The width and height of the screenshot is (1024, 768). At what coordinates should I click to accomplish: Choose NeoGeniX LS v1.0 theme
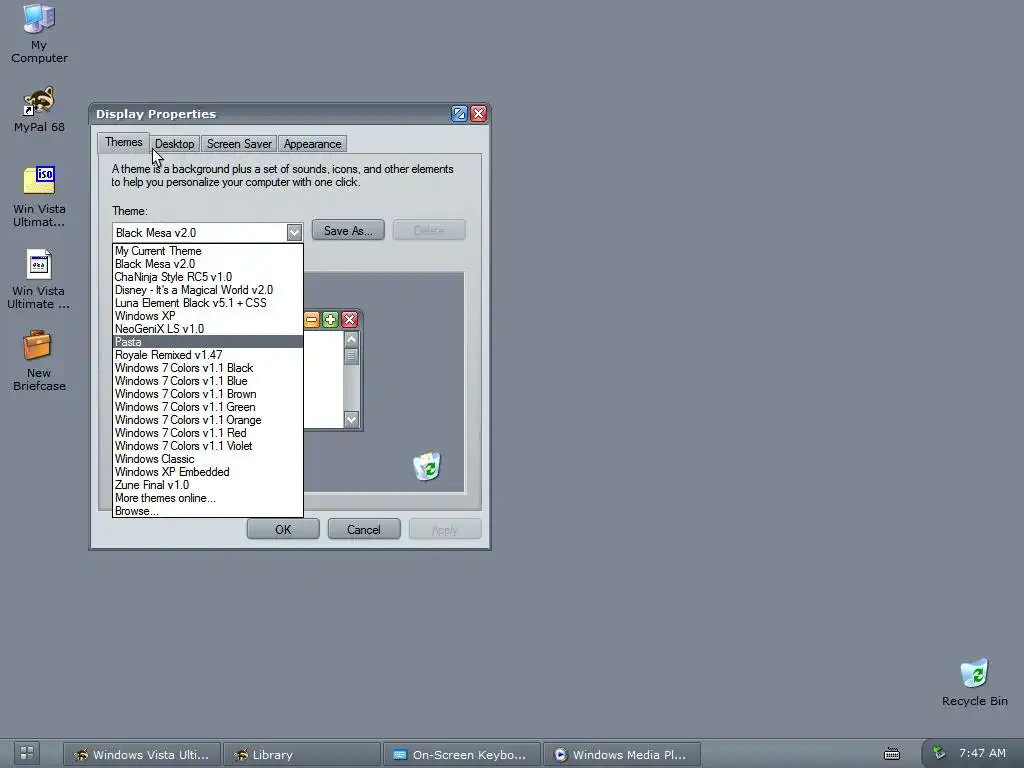click(x=208, y=329)
